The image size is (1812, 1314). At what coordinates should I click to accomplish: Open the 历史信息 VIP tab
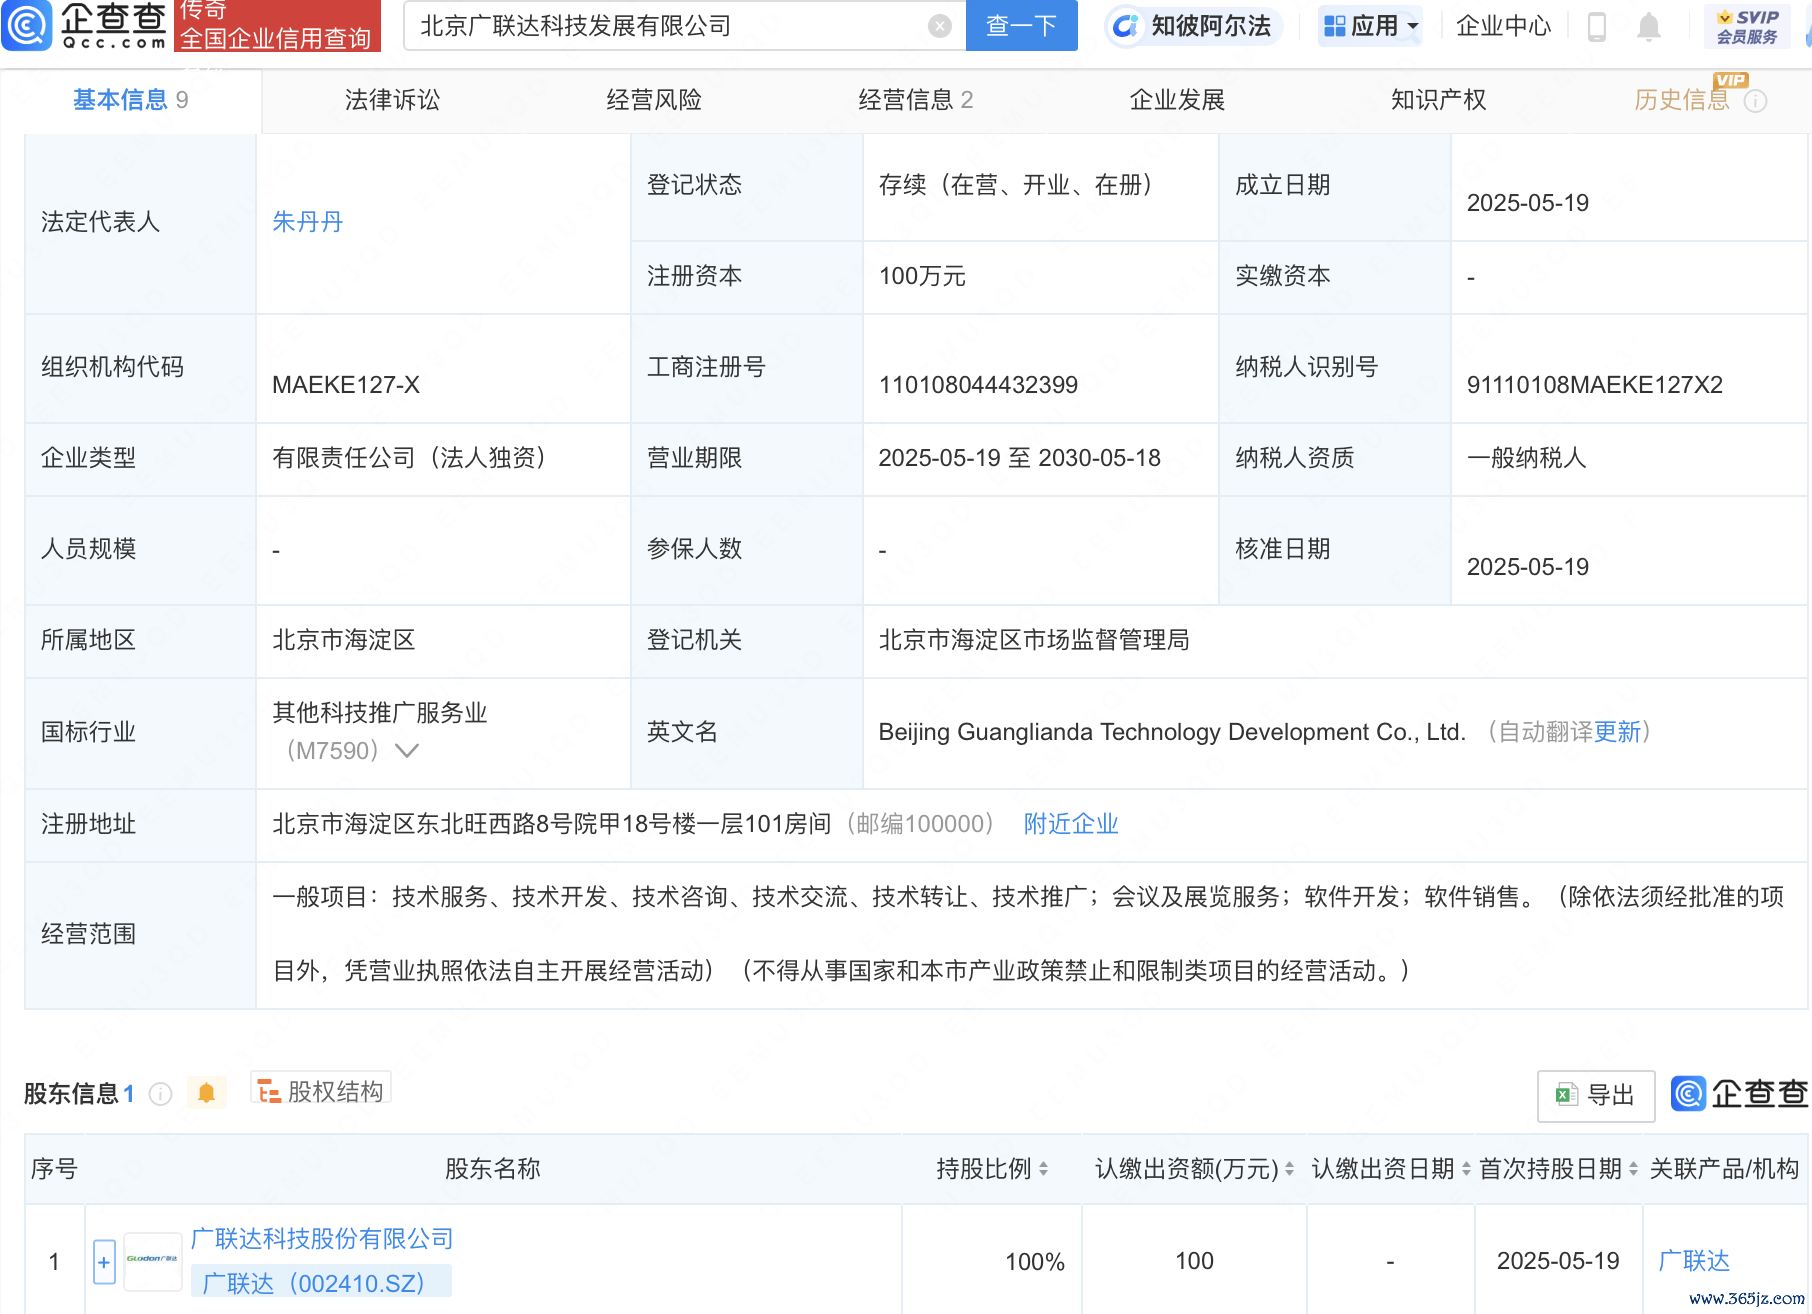pos(1682,100)
